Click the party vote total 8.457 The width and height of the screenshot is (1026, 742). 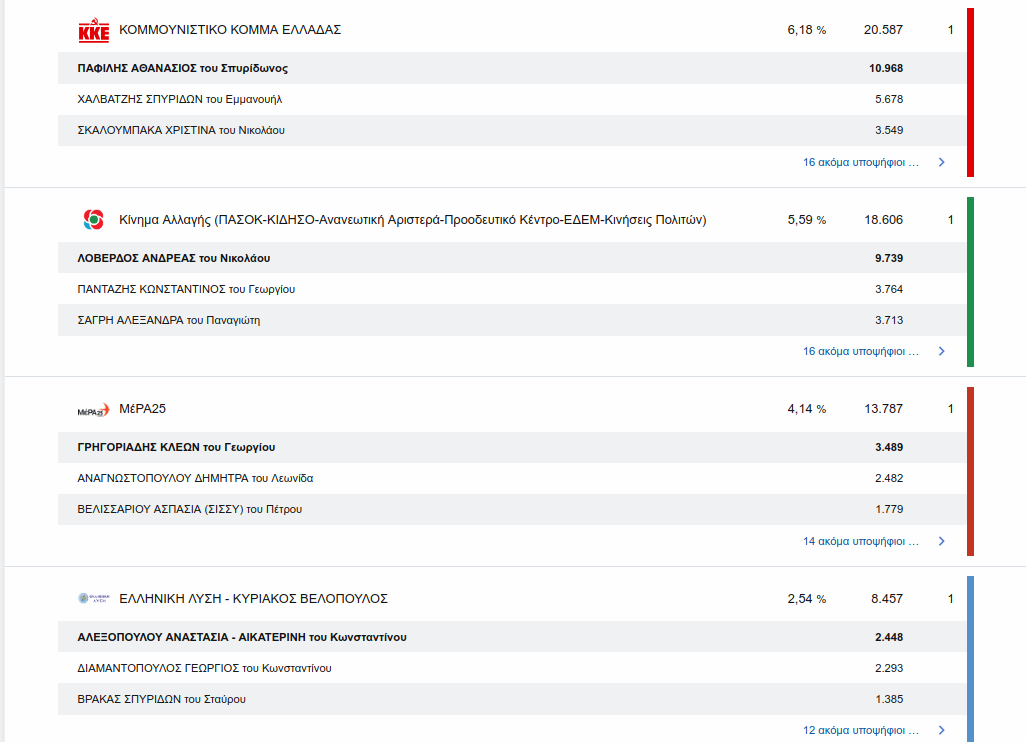pyautogui.click(x=887, y=599)
